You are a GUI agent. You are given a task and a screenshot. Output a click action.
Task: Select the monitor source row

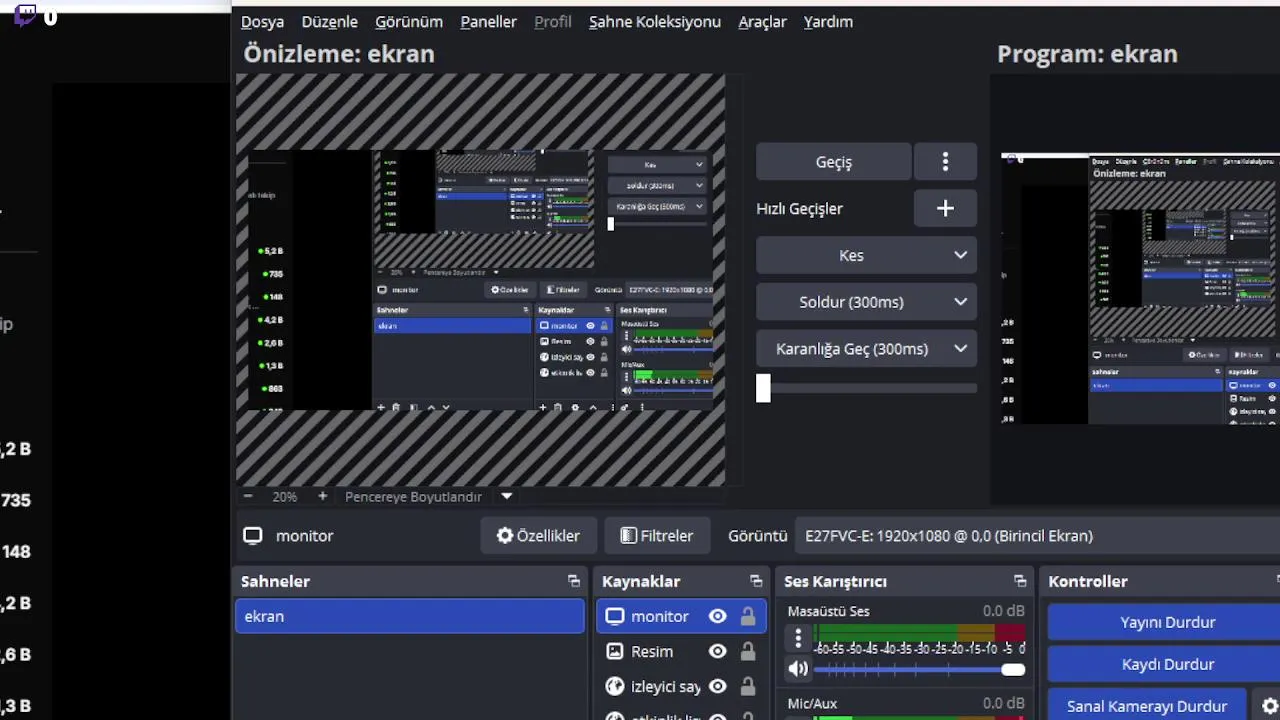click(682, 617)
